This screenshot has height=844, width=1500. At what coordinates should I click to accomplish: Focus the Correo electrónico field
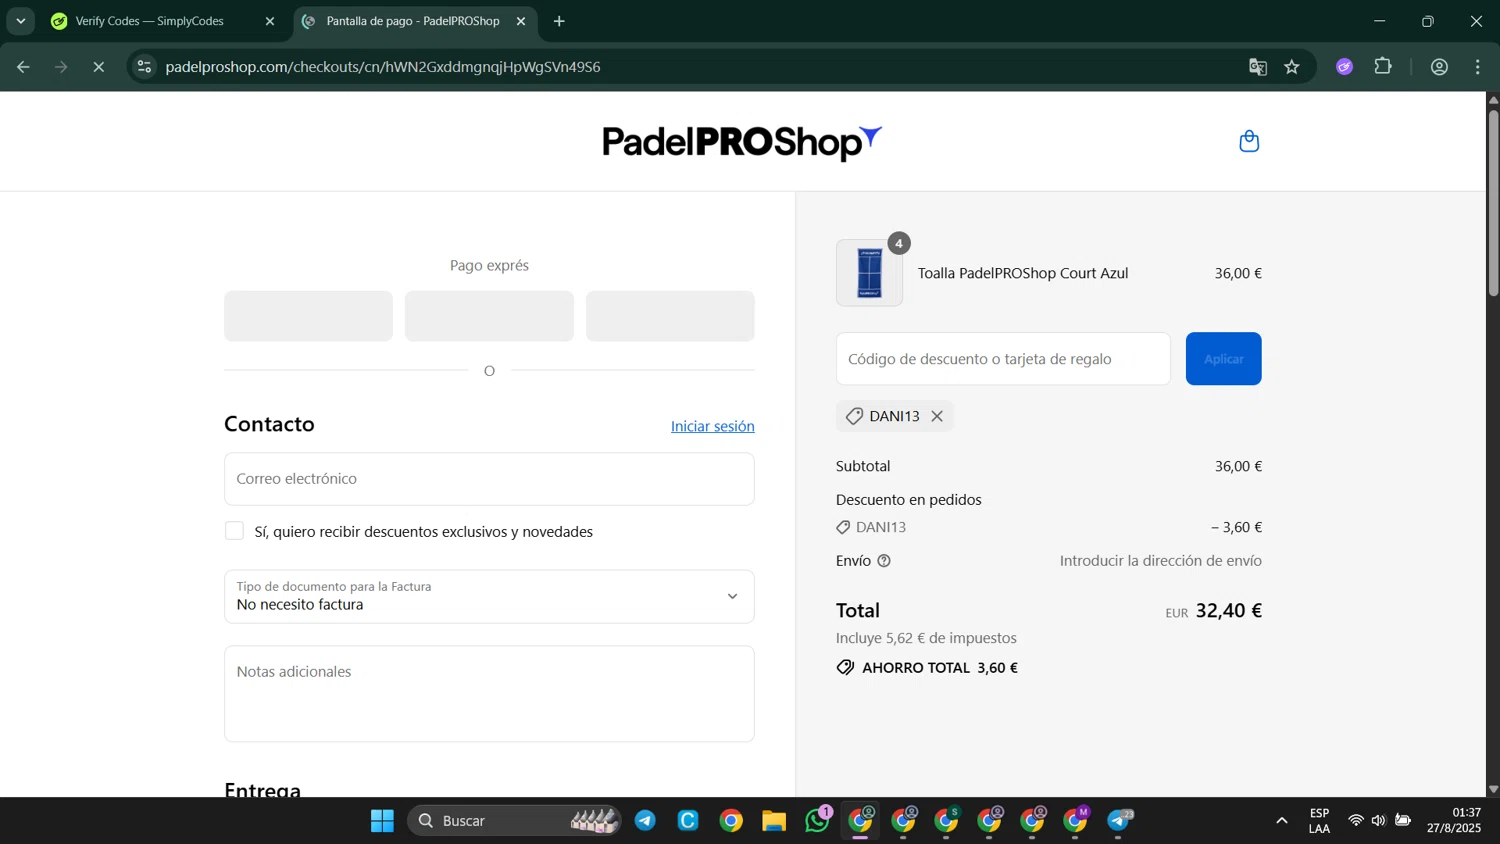coord(489,479)
